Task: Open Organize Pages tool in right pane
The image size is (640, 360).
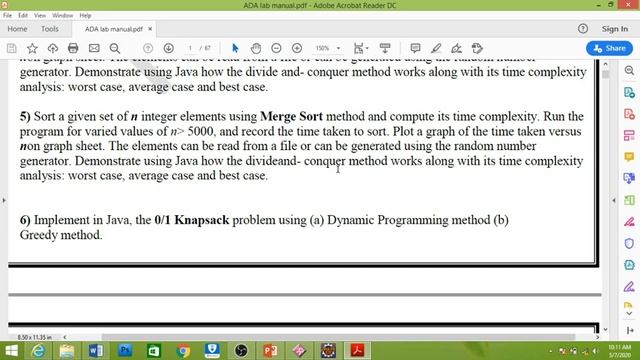Action: (x=629, y=136)
